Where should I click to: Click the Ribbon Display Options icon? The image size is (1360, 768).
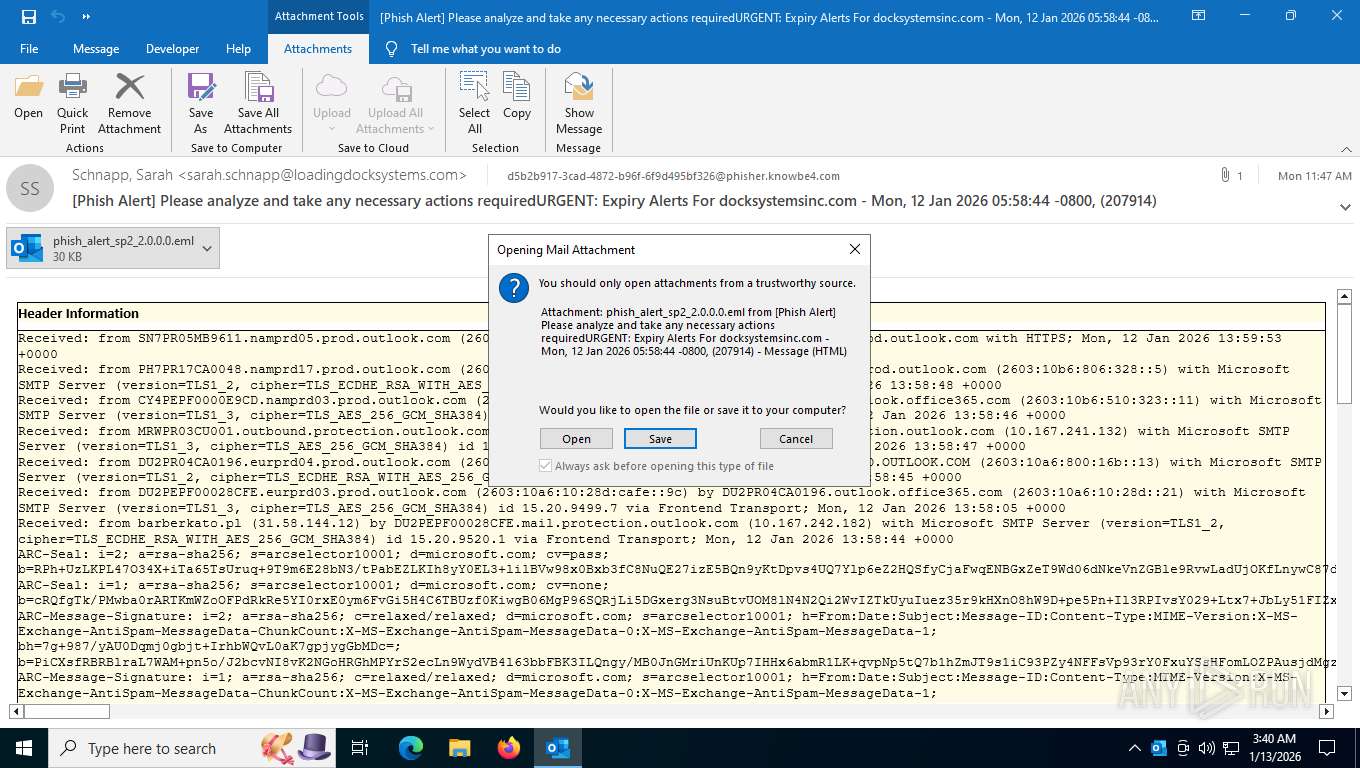(x=1198, y=16)
